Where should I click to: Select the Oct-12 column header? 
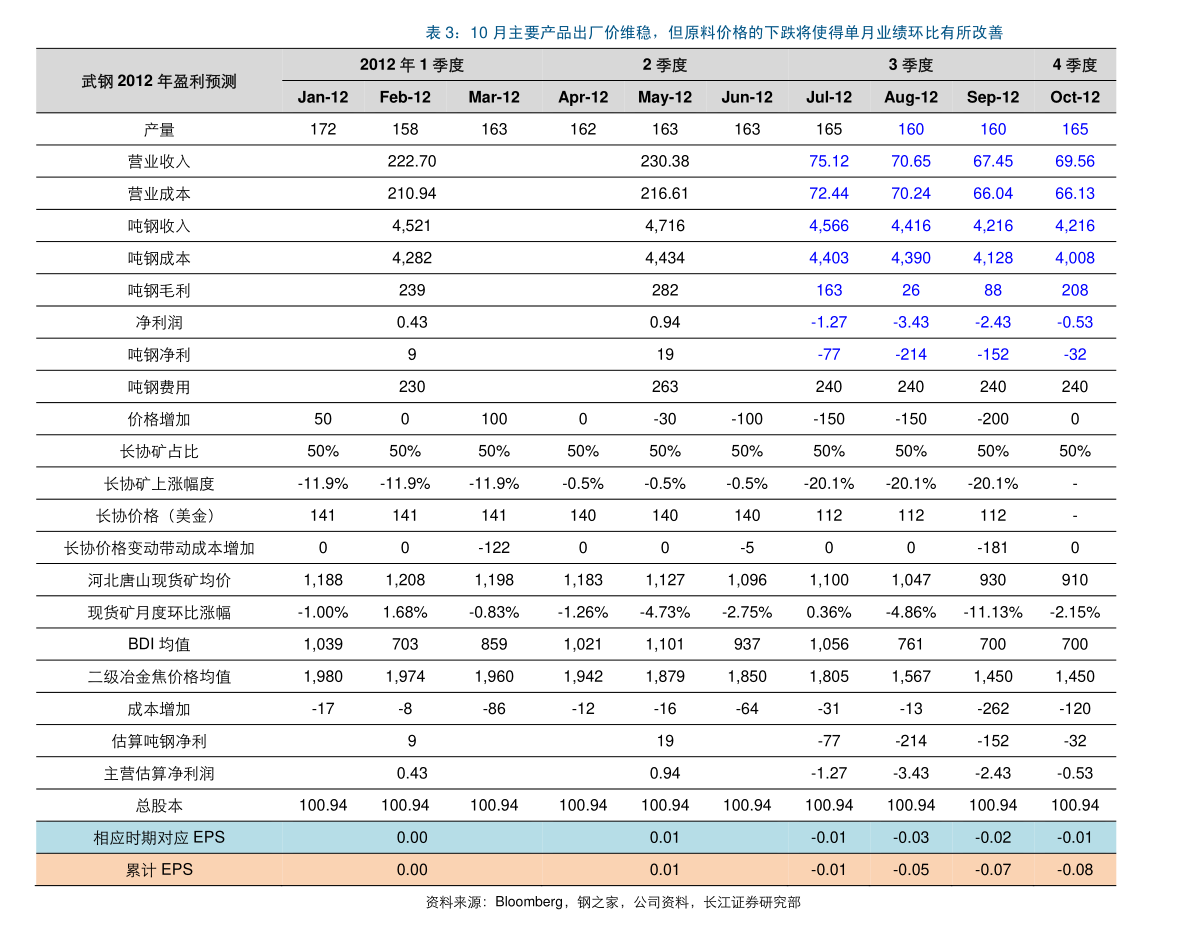coord(1075,97)
